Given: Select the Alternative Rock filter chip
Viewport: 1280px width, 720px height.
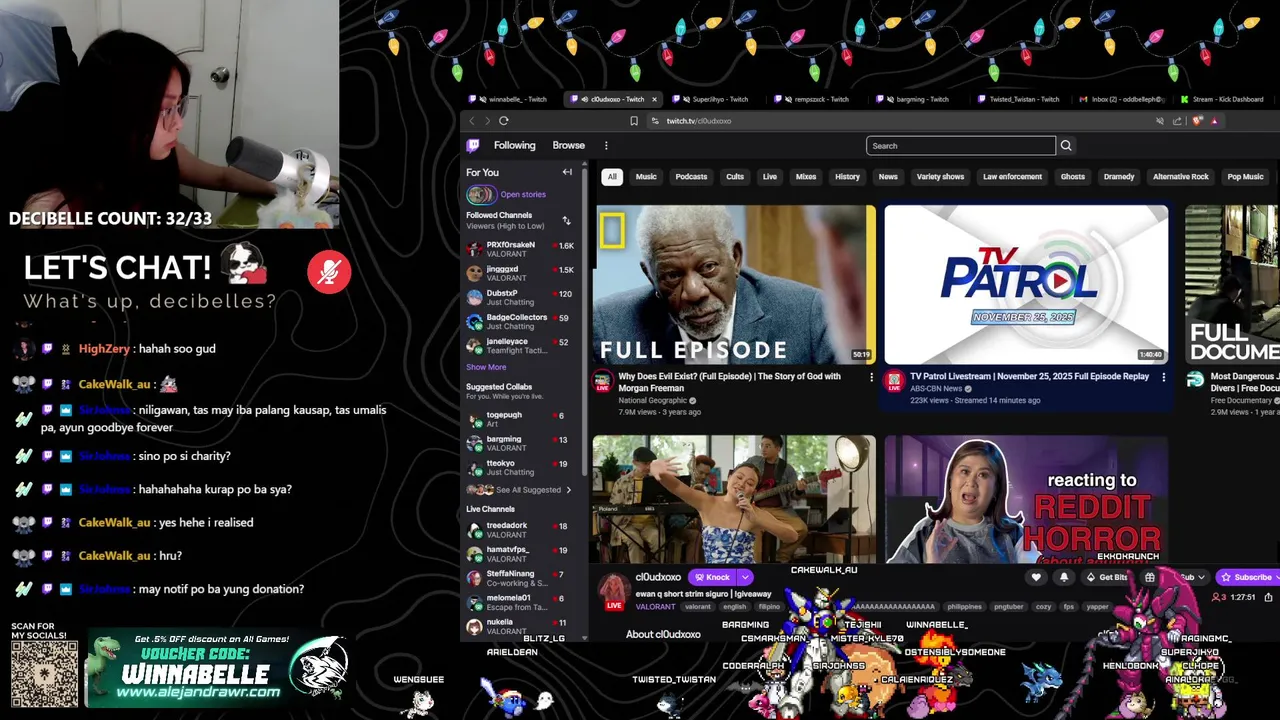Looking at the screenshot, I should coord(1181,177).
